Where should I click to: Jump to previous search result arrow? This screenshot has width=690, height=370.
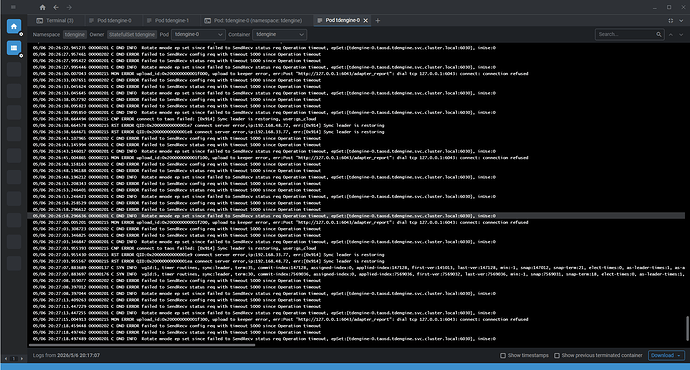click(x=671, y=34)
